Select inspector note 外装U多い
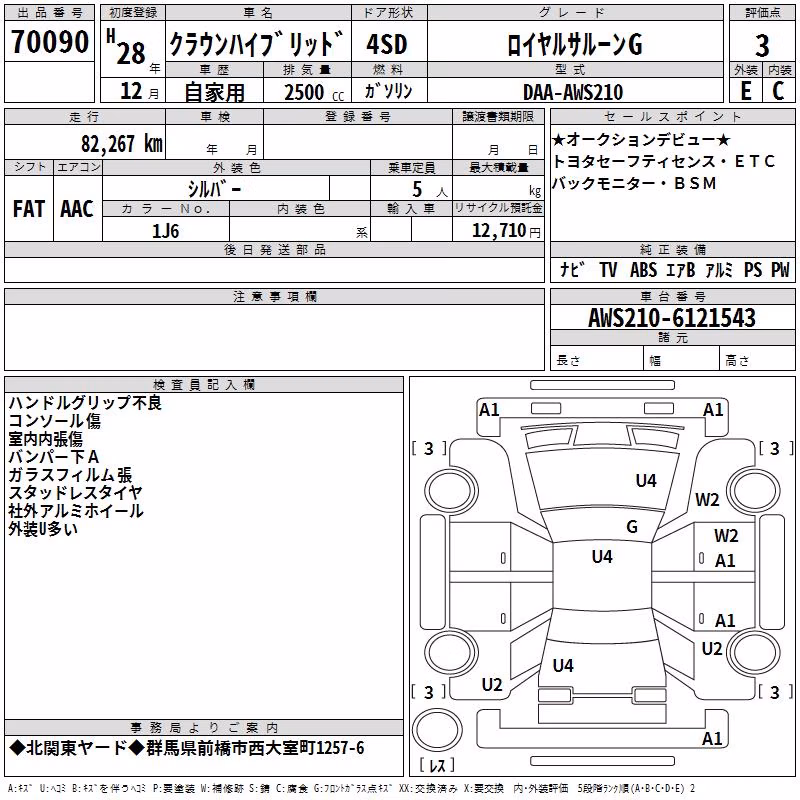 point(43,529)
